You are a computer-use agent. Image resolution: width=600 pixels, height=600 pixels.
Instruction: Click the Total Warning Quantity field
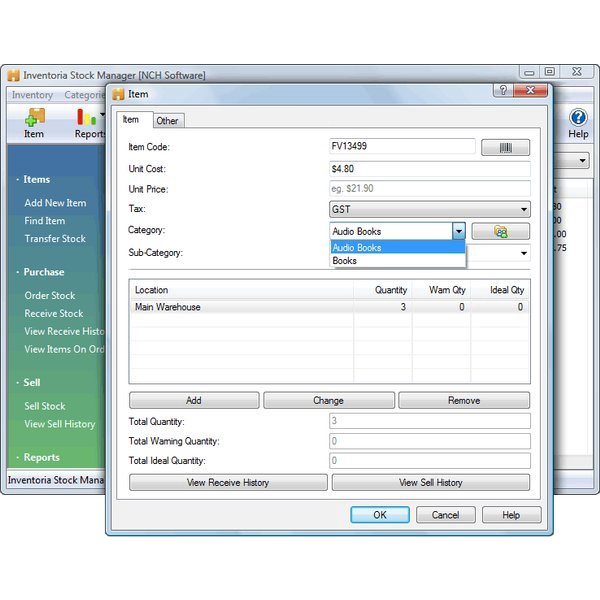pos(430,441)
